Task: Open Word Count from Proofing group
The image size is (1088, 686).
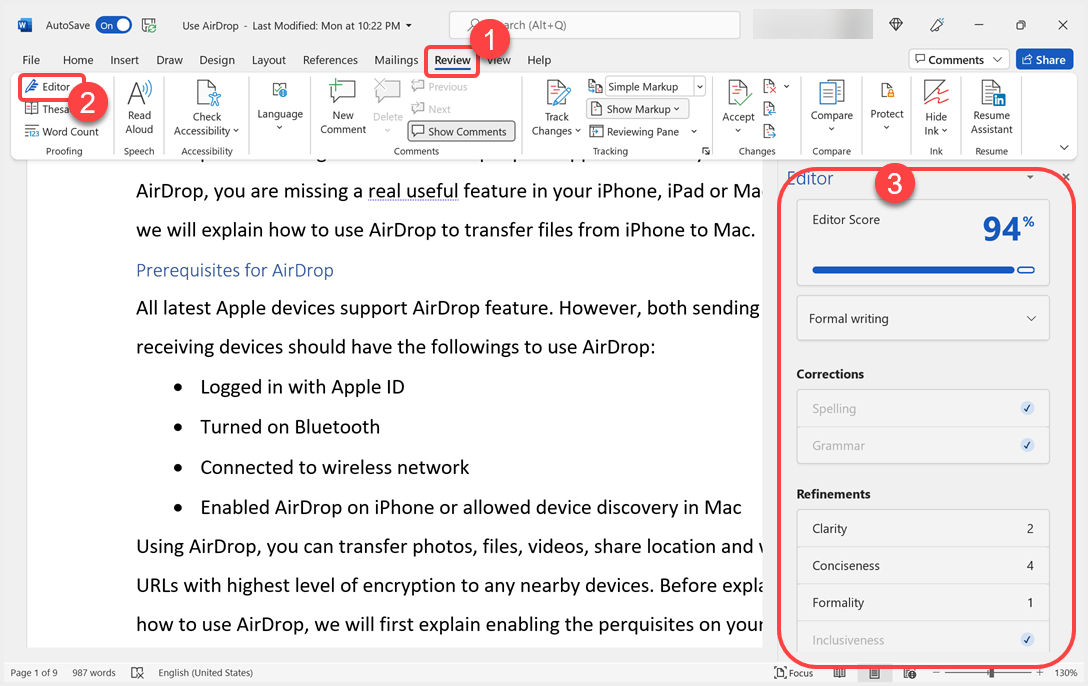Action: [62, 131]
